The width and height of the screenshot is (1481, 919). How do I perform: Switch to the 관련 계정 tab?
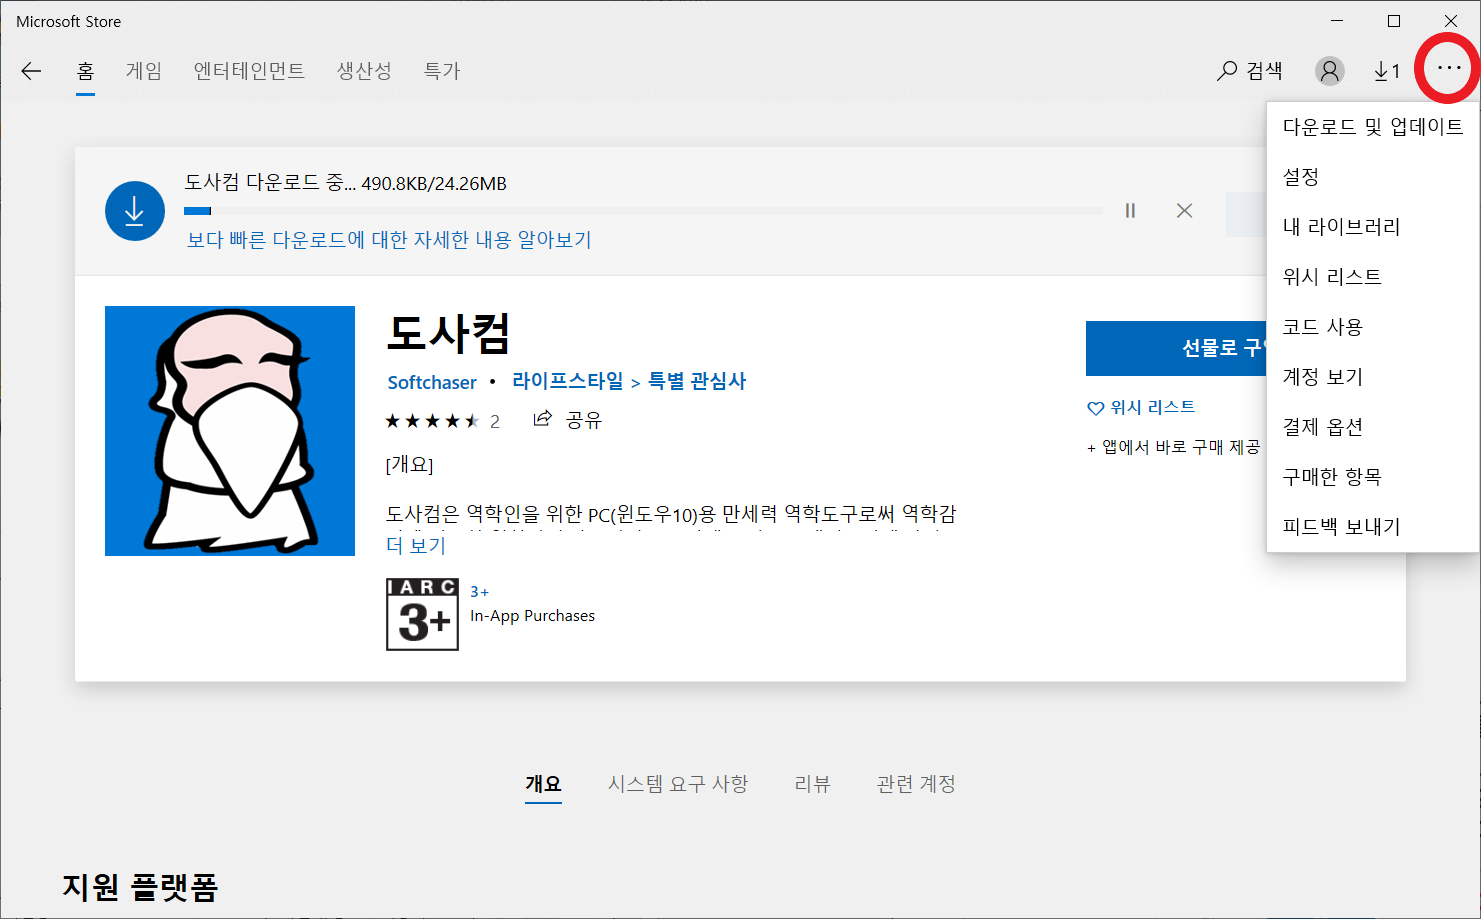pyautogui.click(x=916, y=784)
